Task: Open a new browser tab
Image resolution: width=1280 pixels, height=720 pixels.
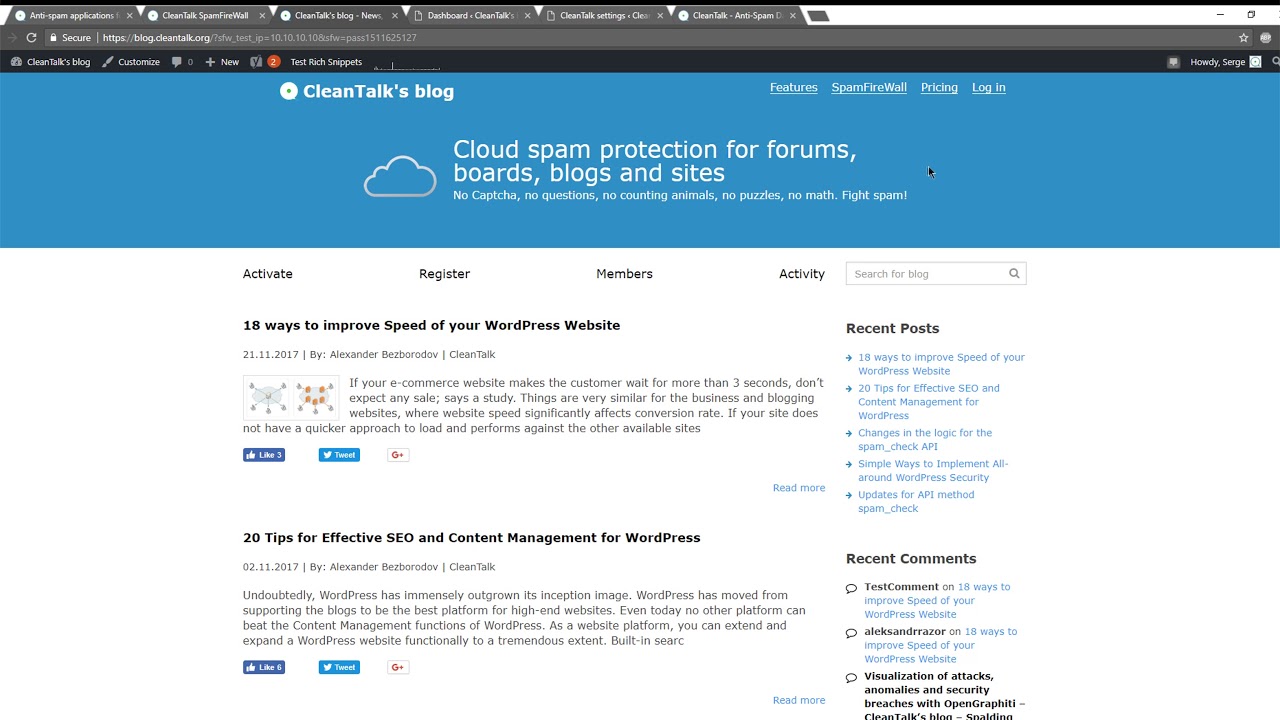Action: tap(817, 16)
